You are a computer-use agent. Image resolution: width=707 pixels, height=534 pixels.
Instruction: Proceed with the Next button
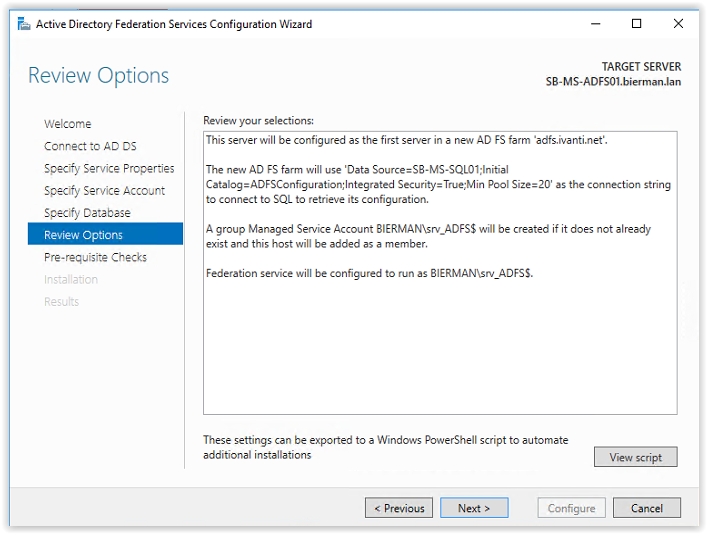[474, 508]
